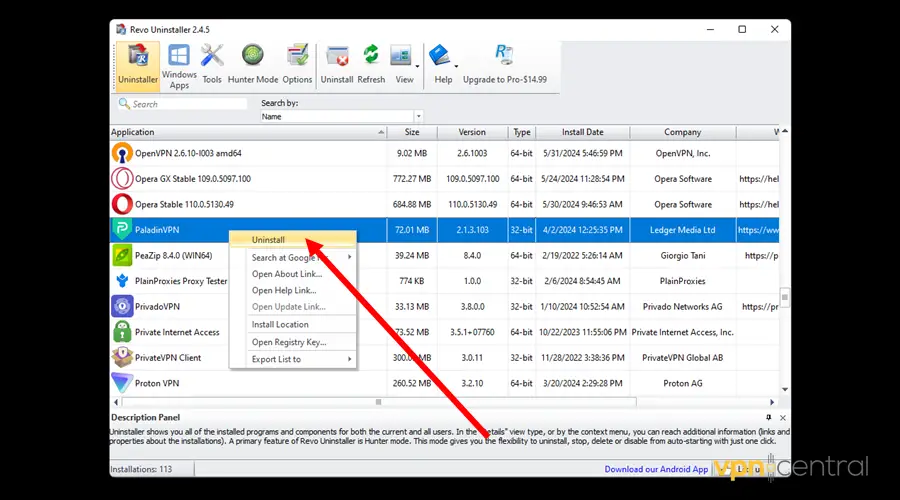The width and height of the screenshot is (900, 500).
Task: Sort by Company column header
Action: click(682, 132)
